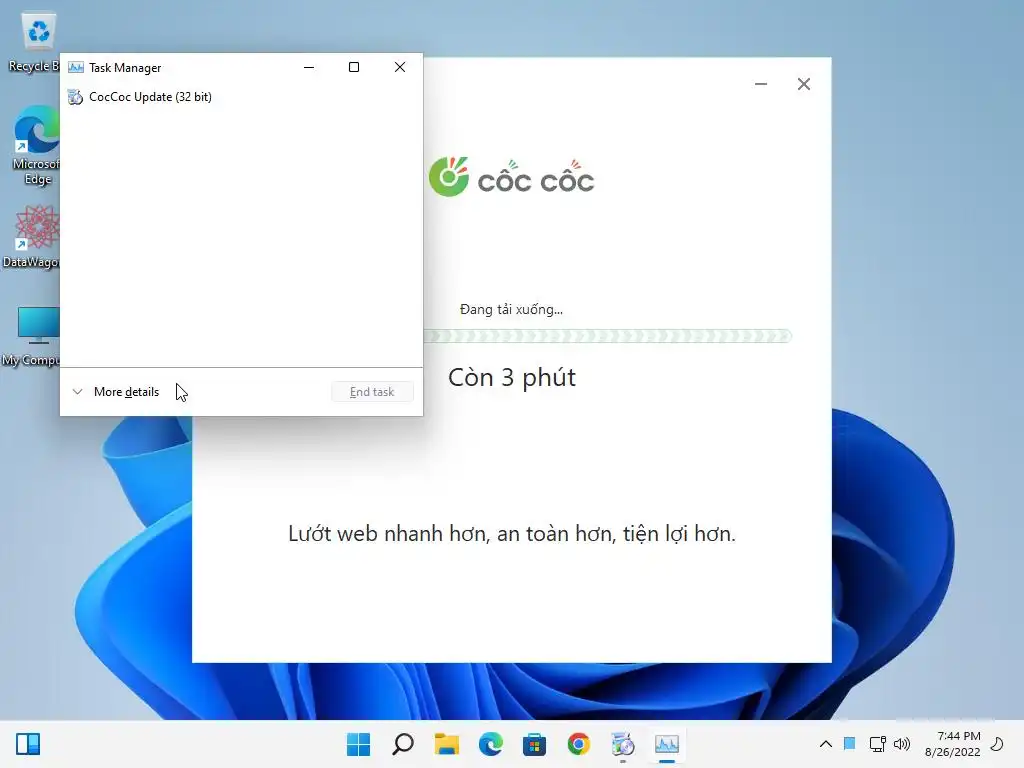
Task: Close the Task Manager window
Action: tap(400, 67)
